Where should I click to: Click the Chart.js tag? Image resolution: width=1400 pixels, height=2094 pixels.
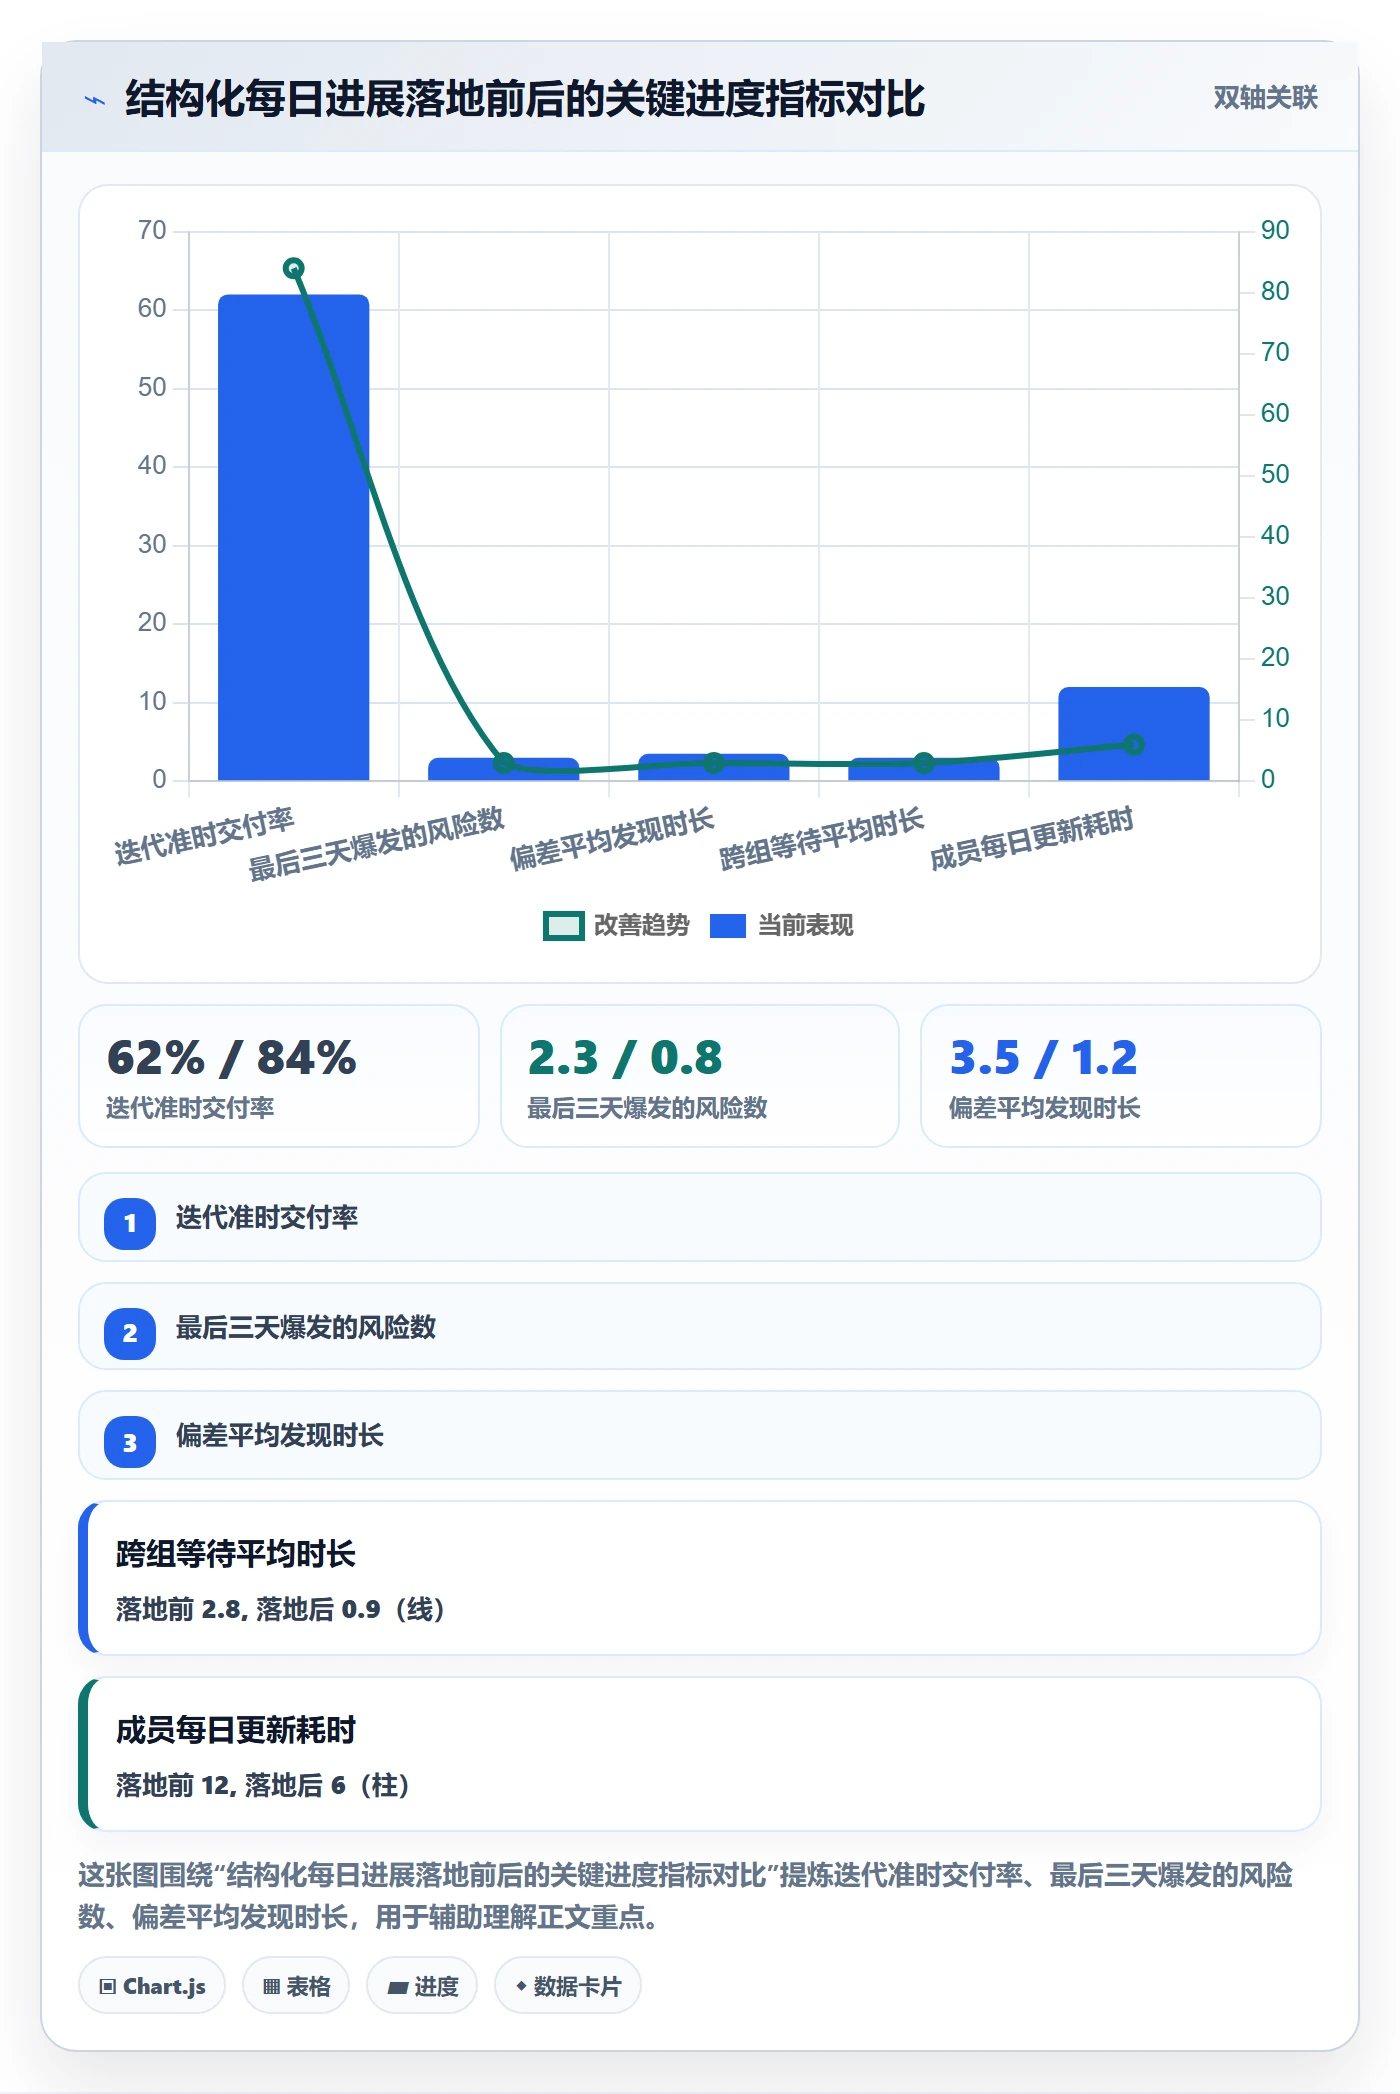coord(152,1986)
